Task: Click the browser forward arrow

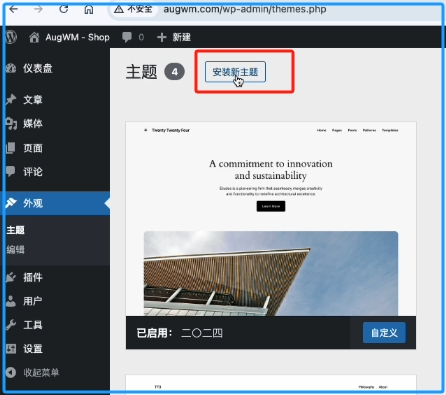Action: tap(38, 9)
